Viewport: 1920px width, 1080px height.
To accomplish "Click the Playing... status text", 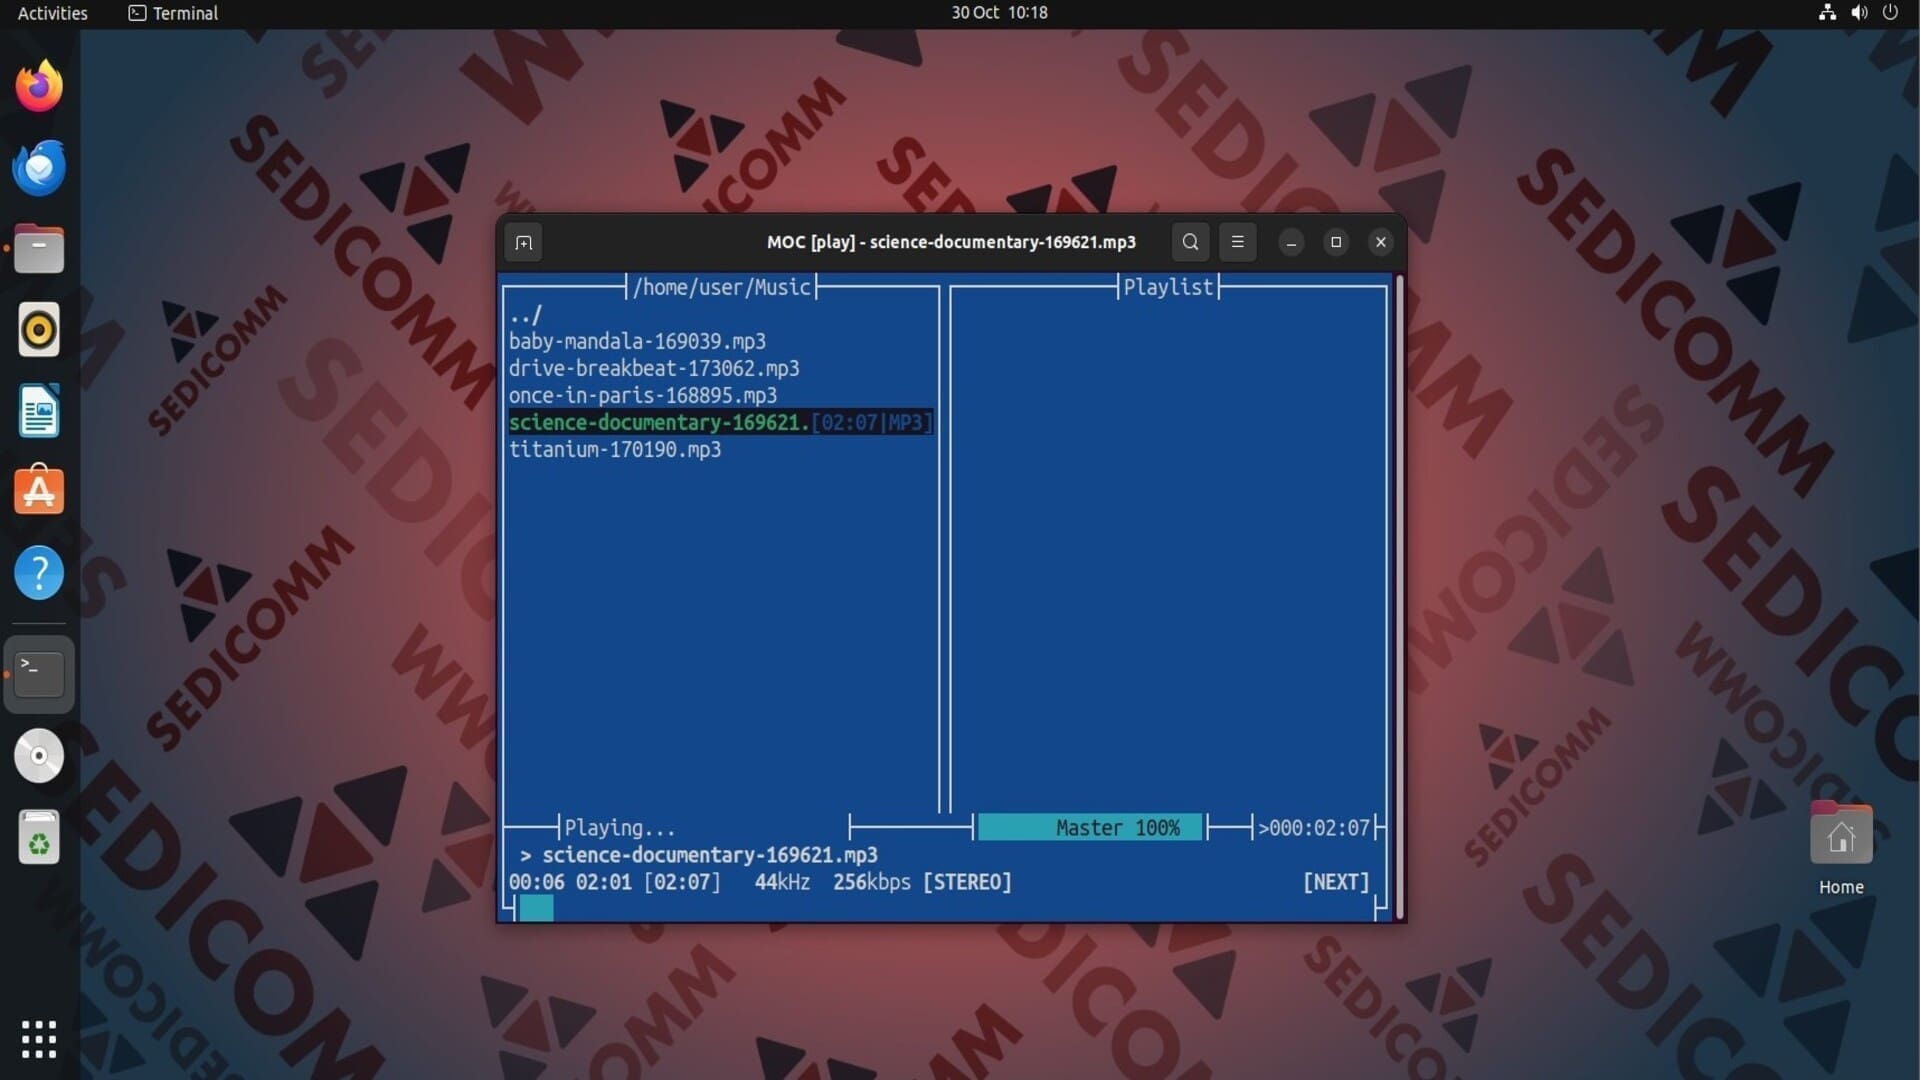I will [x=620, y=828].
